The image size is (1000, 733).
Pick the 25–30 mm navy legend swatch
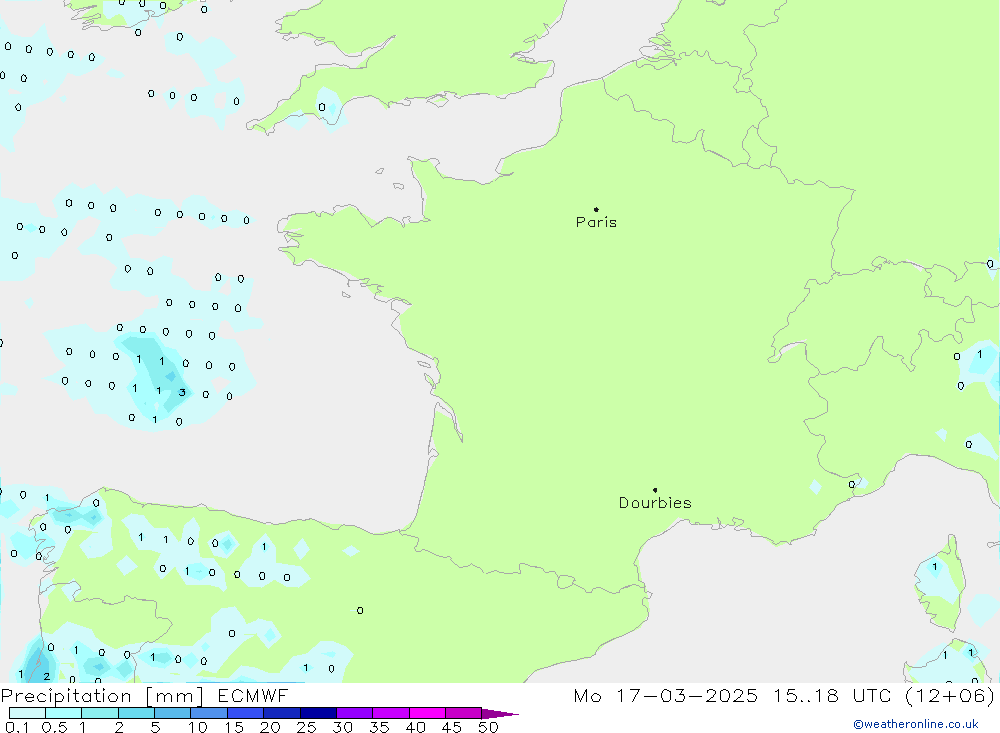pos(318,713)
